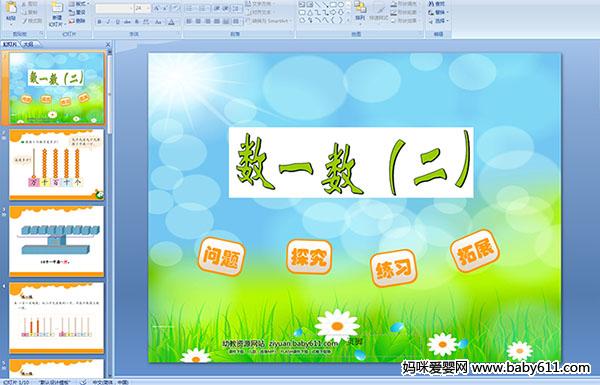Click the font color A icon
This screenshot has height=385, width=600.
click(x=171, y=22)
